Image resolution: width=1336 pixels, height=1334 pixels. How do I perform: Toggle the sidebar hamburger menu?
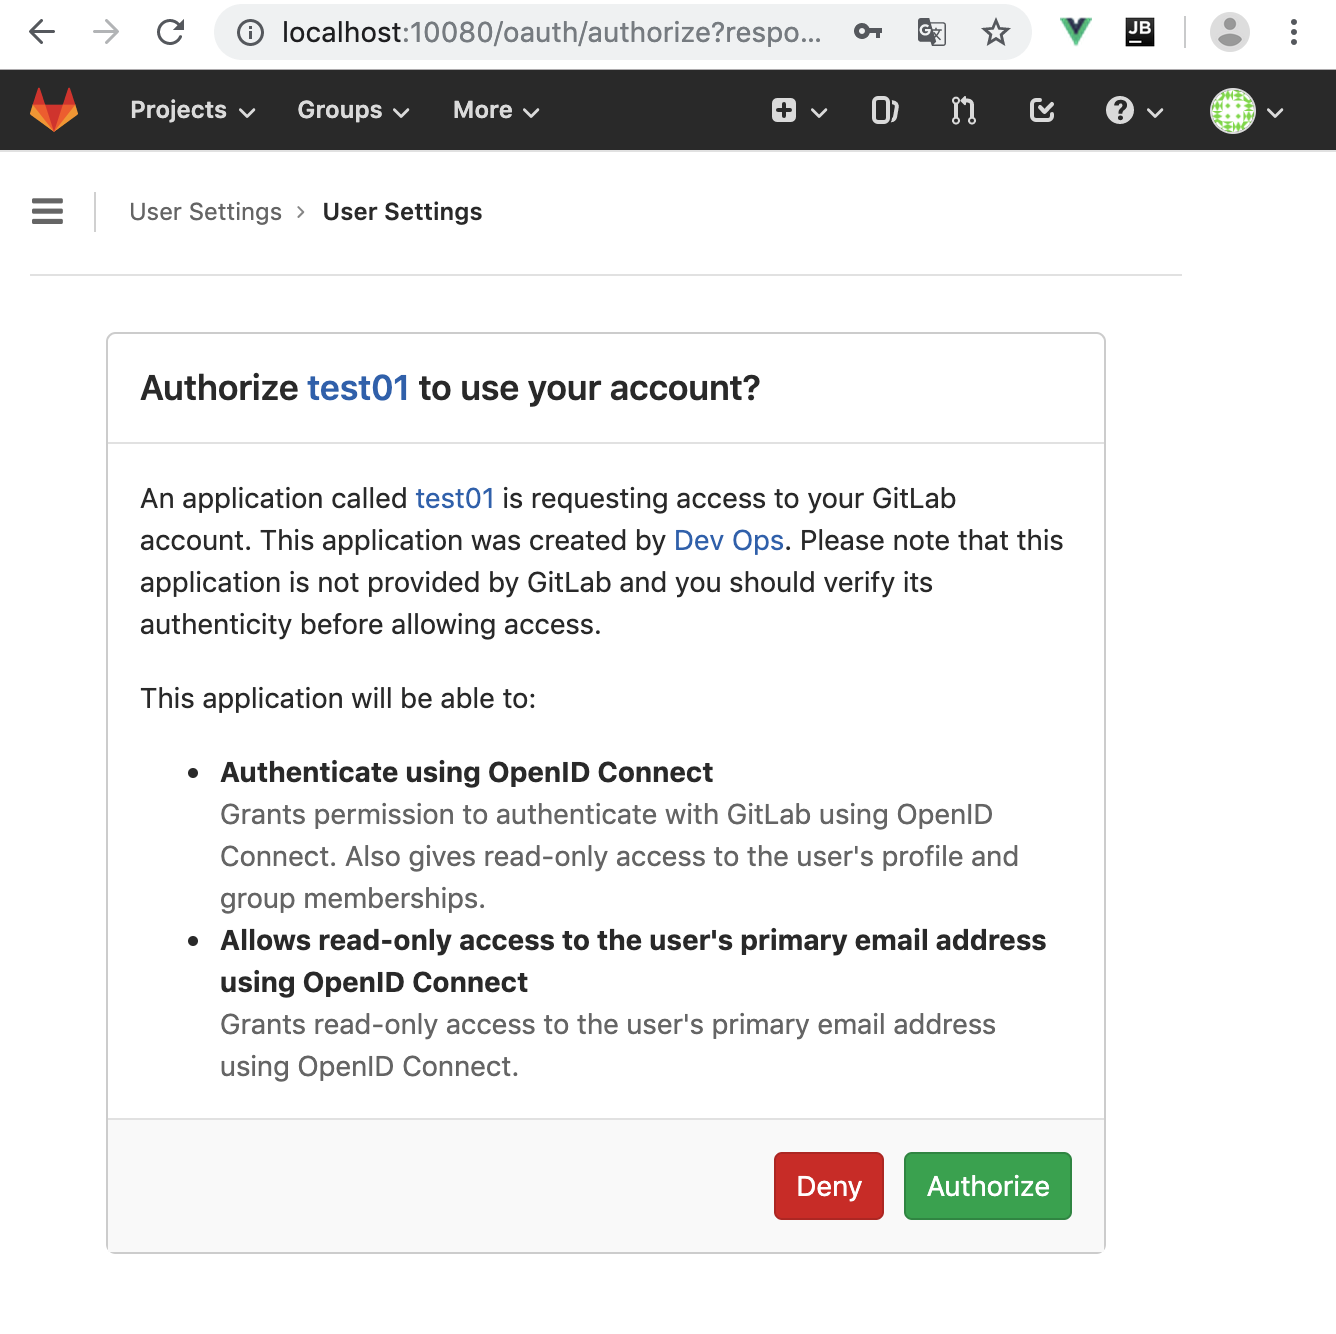pos(47,211)
